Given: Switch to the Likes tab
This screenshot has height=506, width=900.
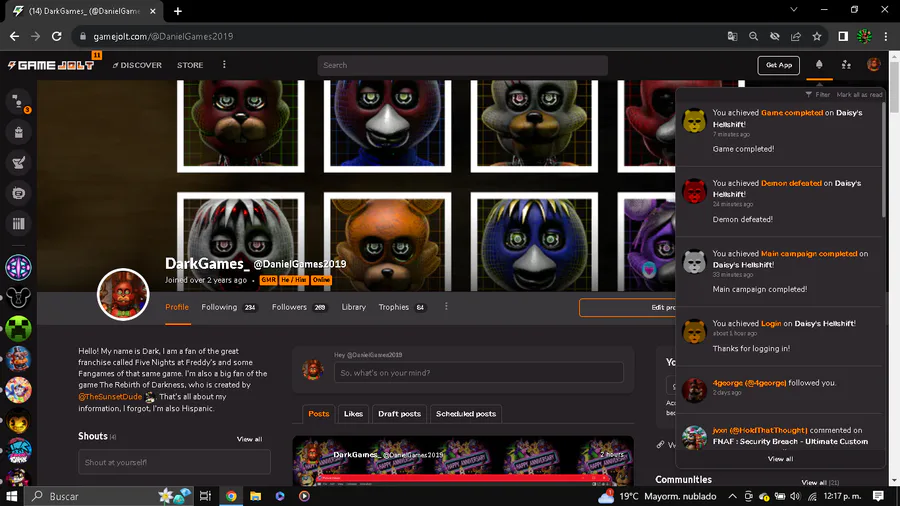Looking at the screenshot, I should point(353,414).
